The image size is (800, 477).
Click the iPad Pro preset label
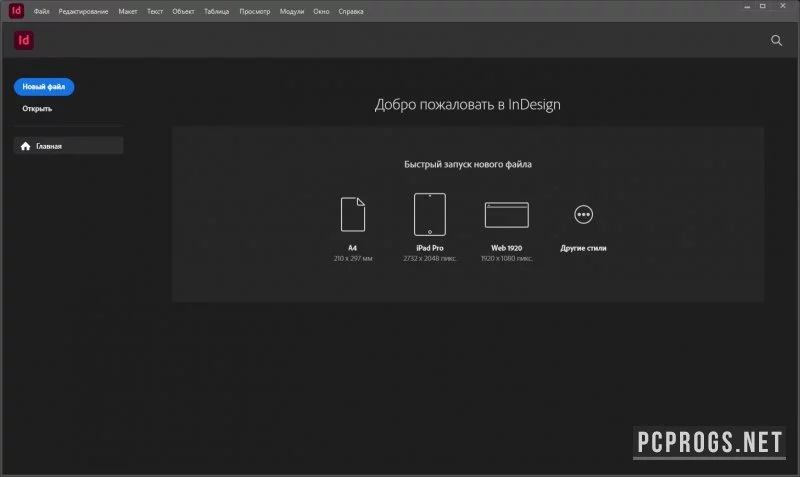[430, 248]
